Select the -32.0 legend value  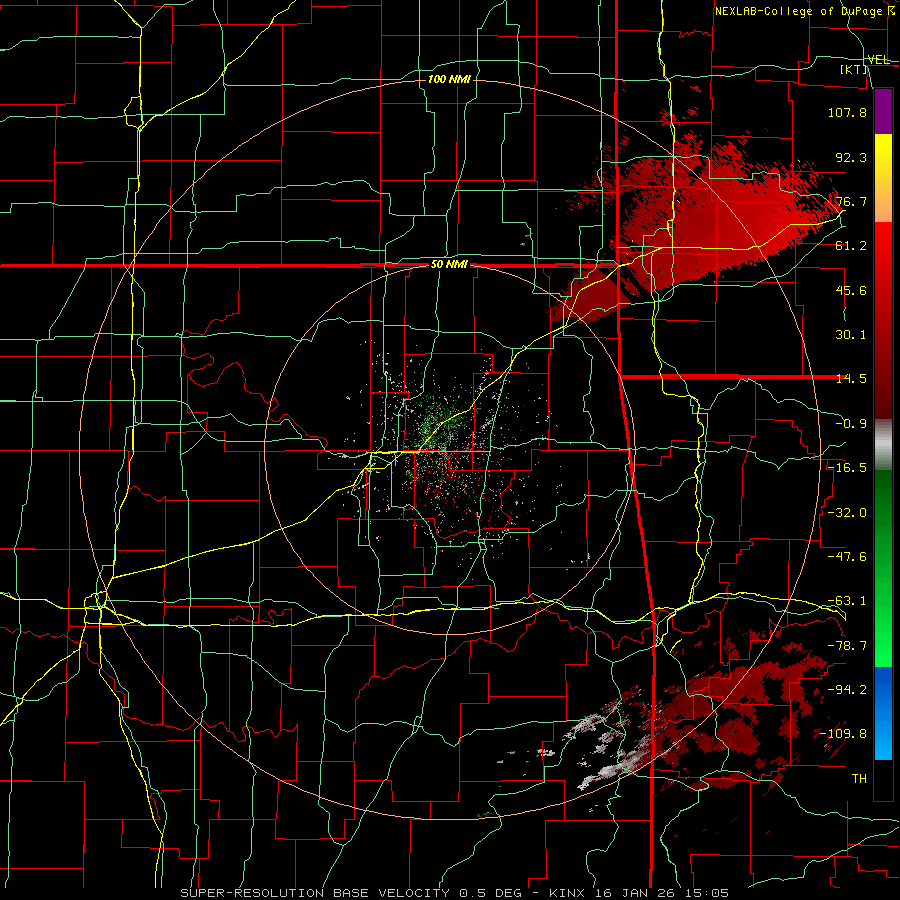[847, 513]
